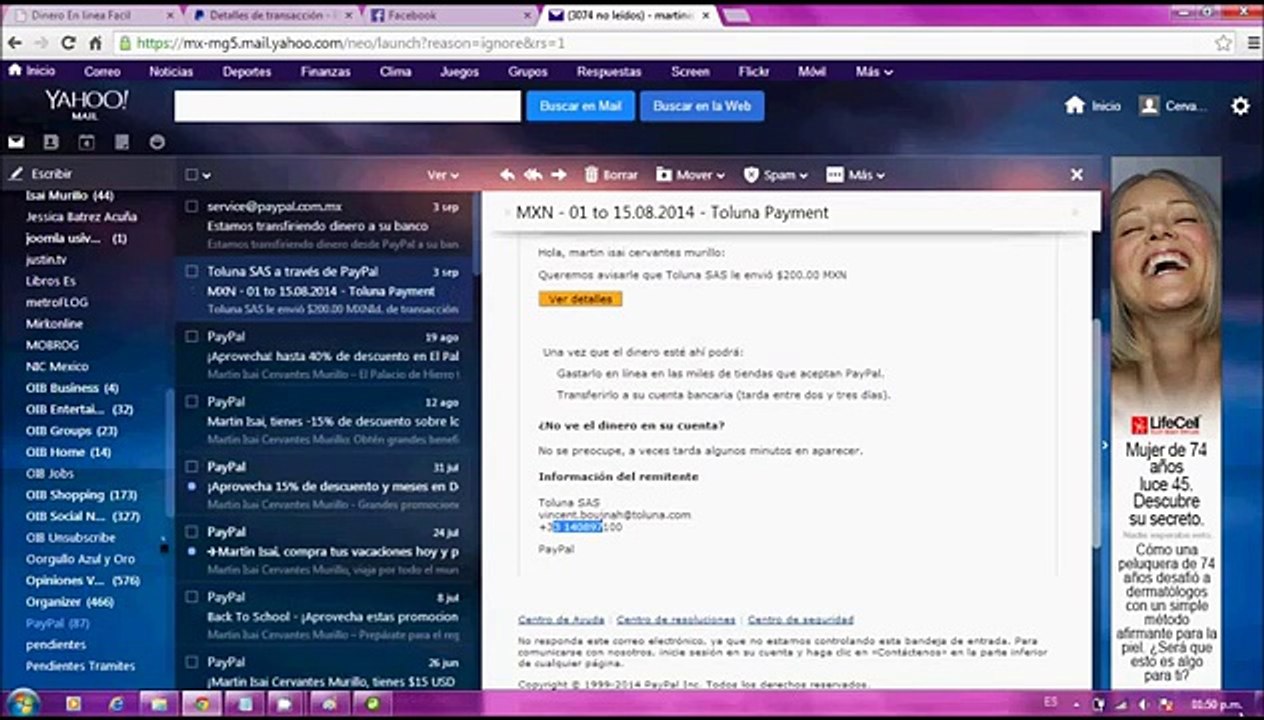This screenshot has height=720, width=1264.
Task: Open the Más actions dropdown
Action: tap(855, 174)
